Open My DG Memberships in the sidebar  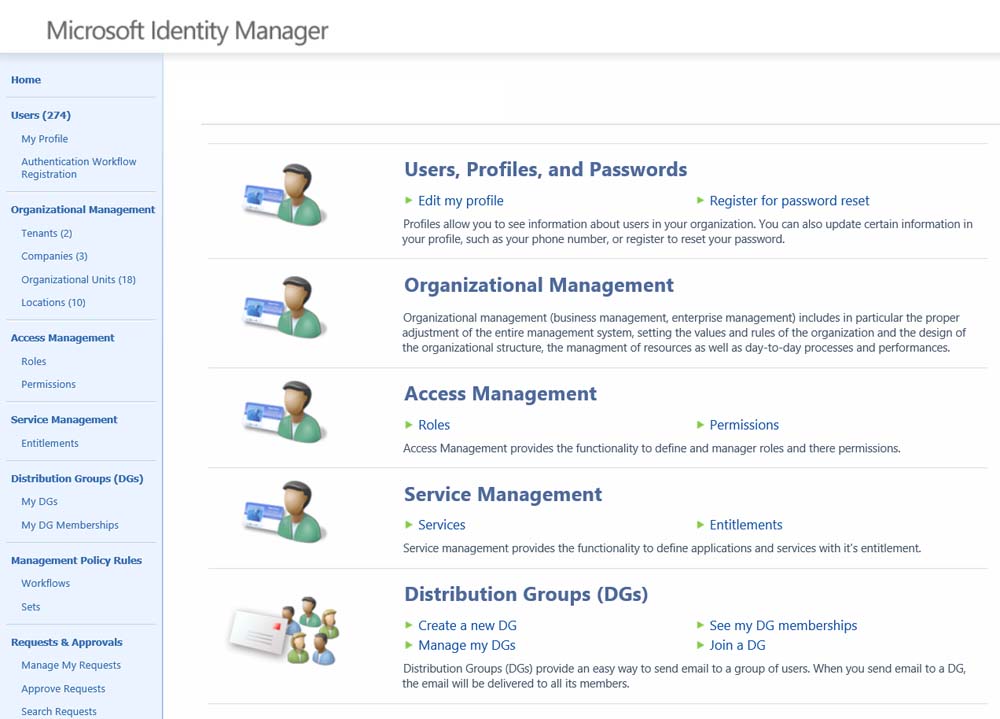coord(70,525)
